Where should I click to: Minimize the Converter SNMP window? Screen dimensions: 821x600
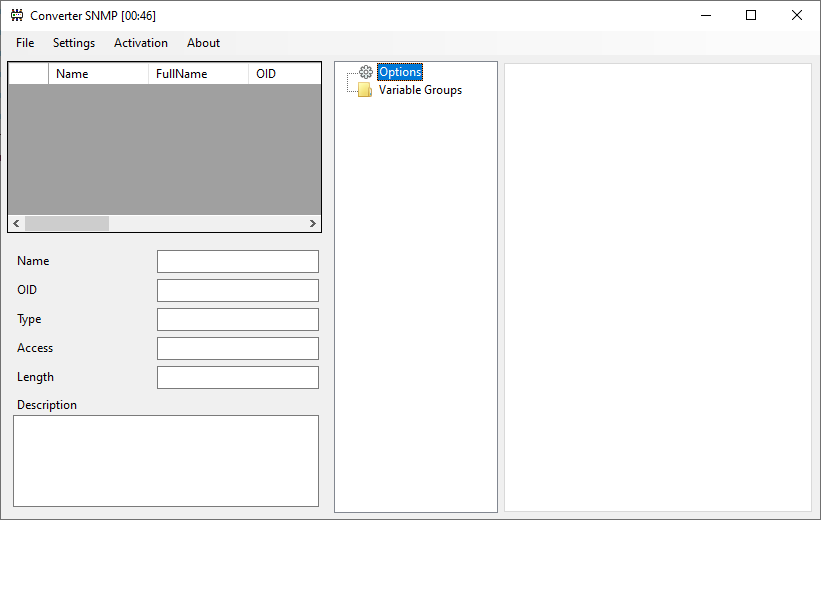tap(706, 15)
